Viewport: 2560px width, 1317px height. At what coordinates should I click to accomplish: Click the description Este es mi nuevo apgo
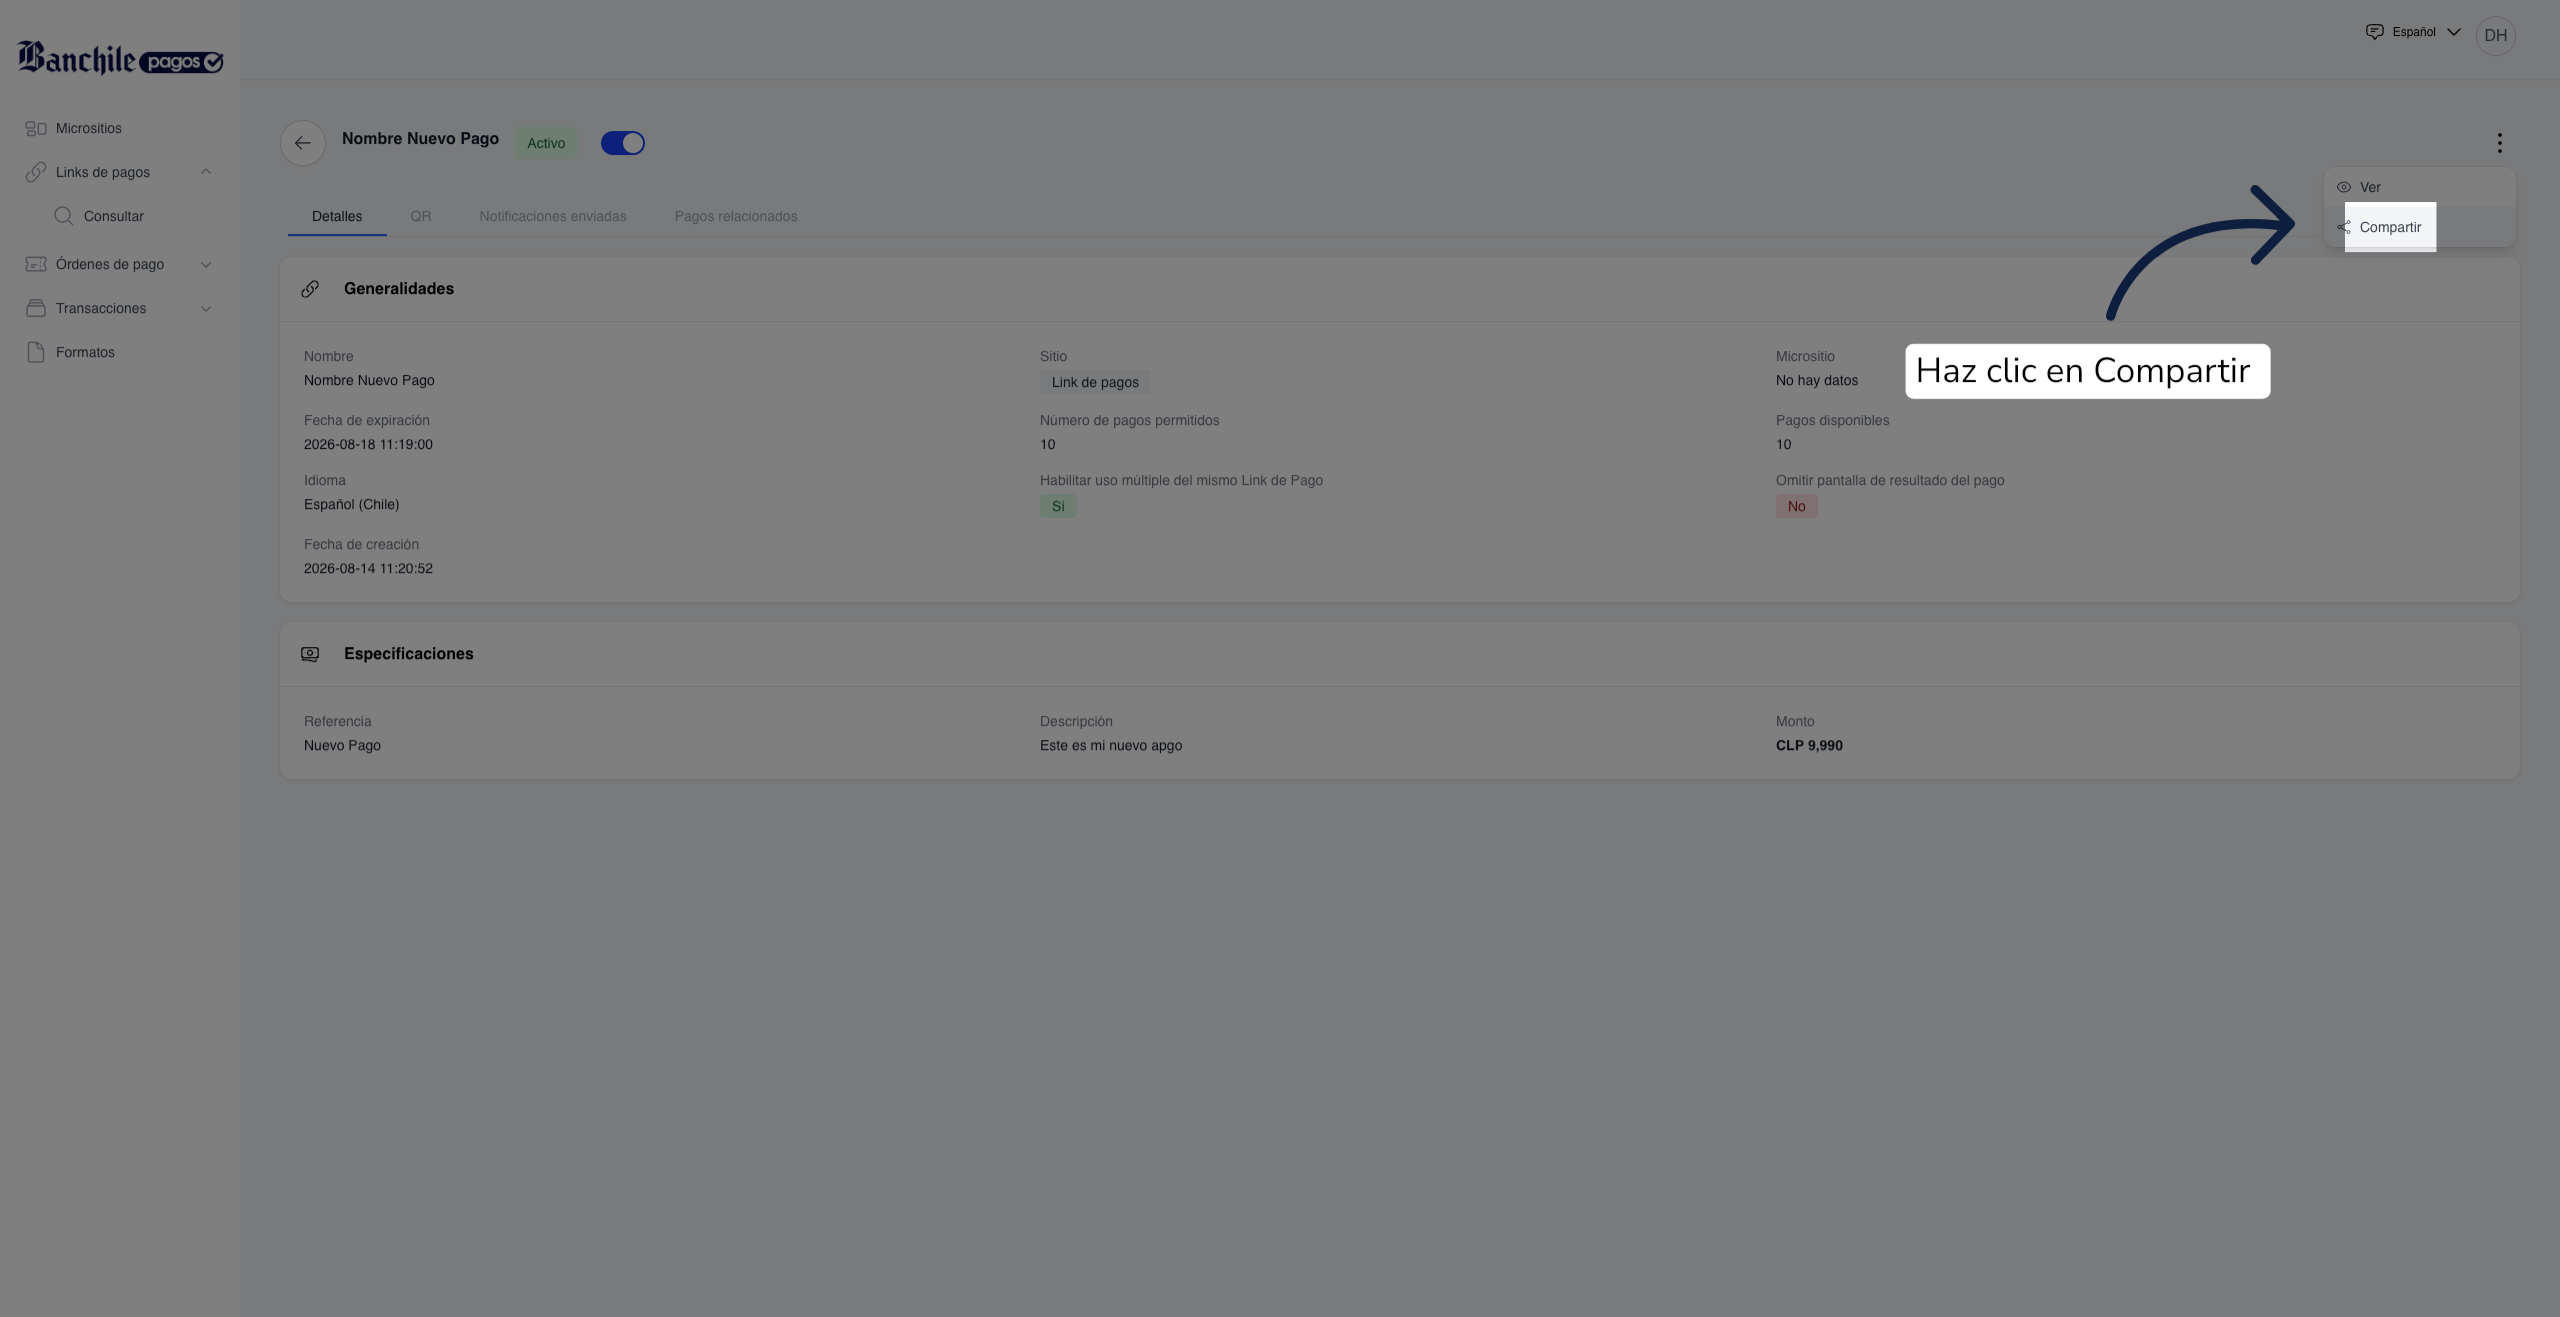1111,745
